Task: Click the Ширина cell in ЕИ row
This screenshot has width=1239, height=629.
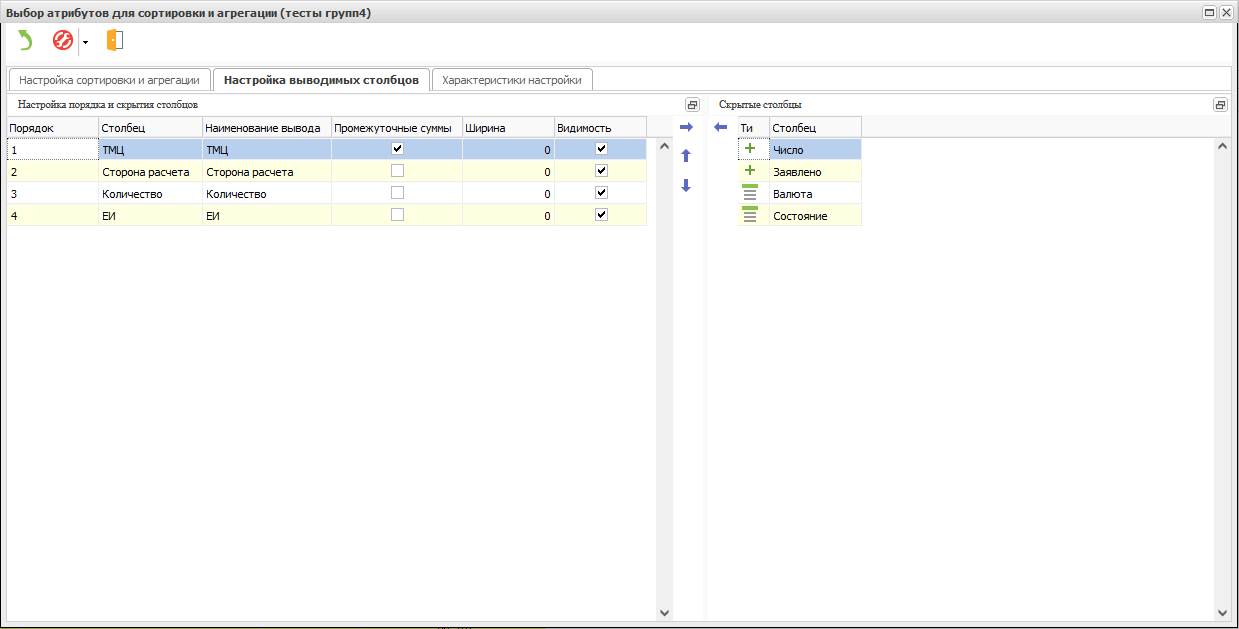Action: point(507,215)
